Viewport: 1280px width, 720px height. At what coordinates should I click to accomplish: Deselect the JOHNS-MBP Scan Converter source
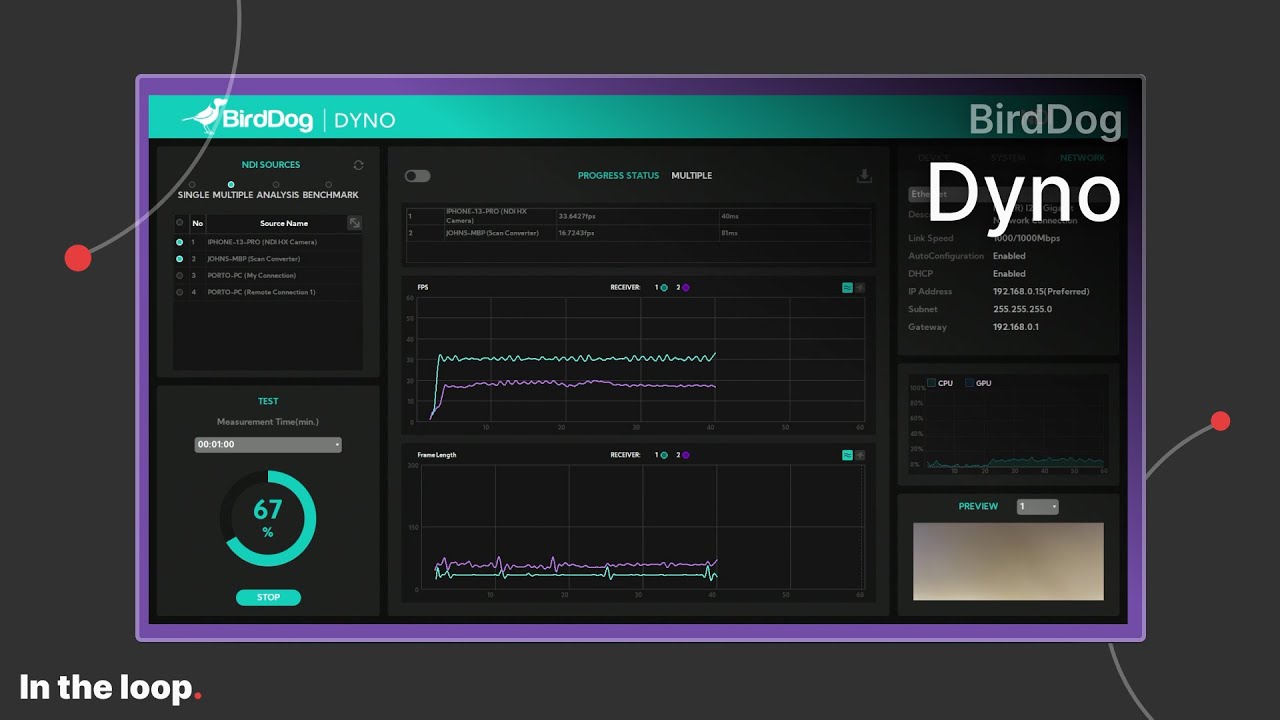[180, 259]
